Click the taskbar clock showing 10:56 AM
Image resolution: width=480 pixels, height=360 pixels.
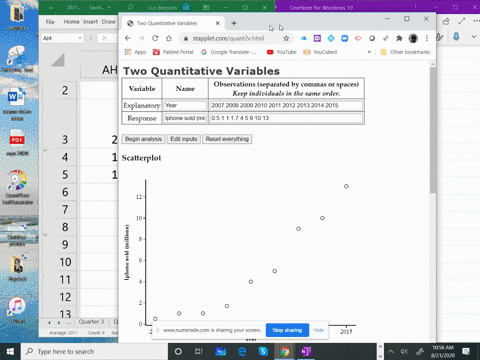[x=443, y=352]
